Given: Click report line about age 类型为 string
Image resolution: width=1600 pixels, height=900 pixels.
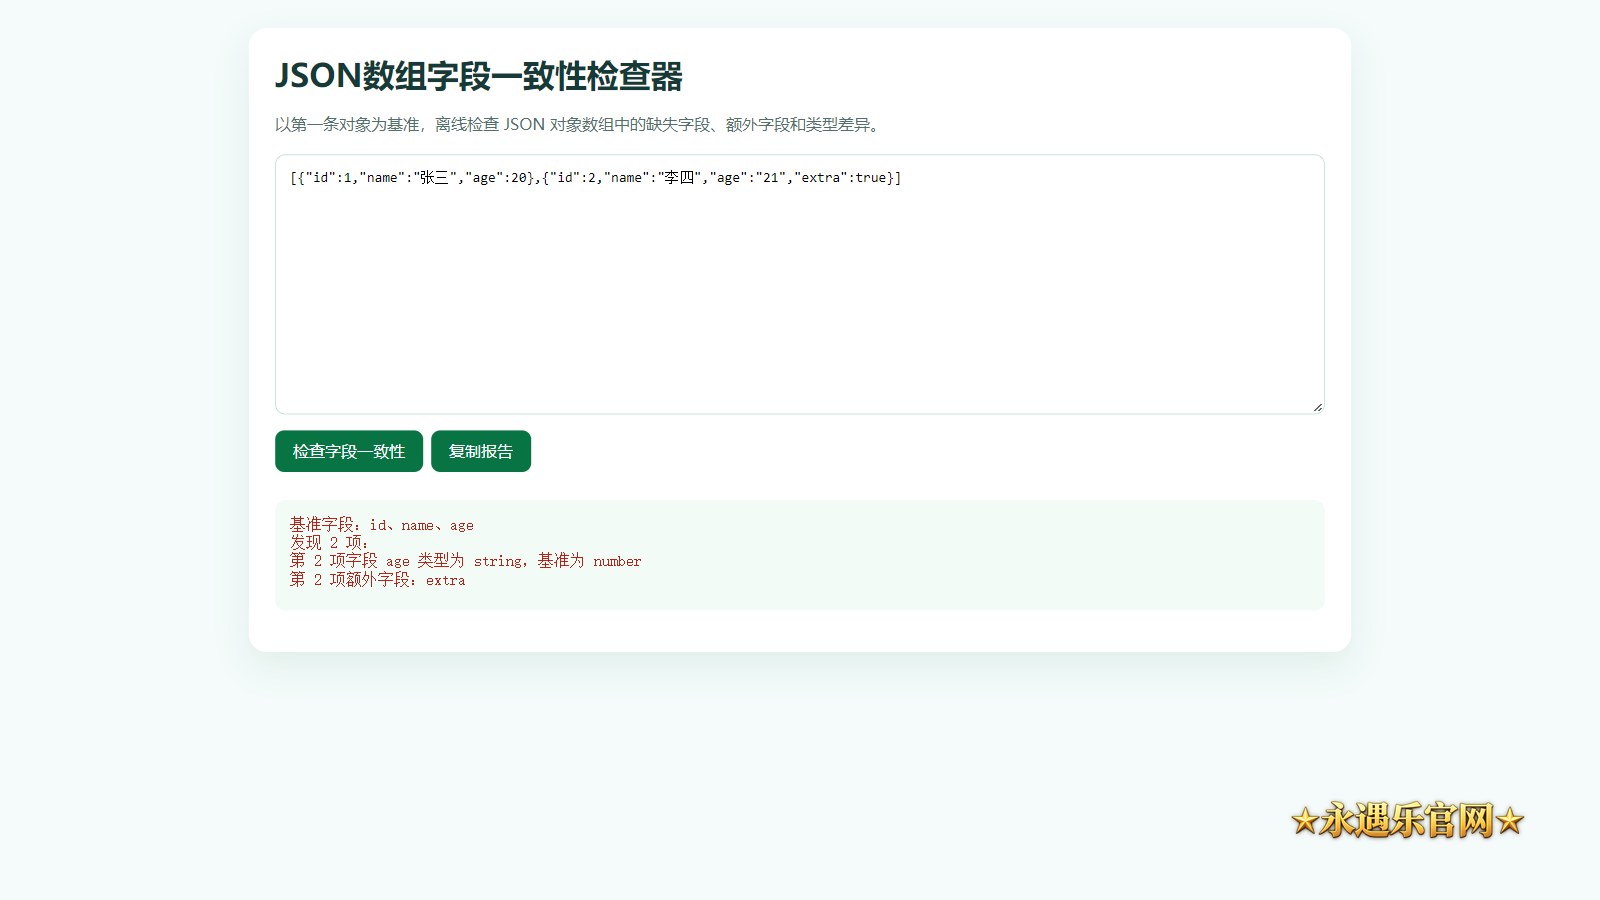Looking at the screenshot, I should [x=466, y=561].
